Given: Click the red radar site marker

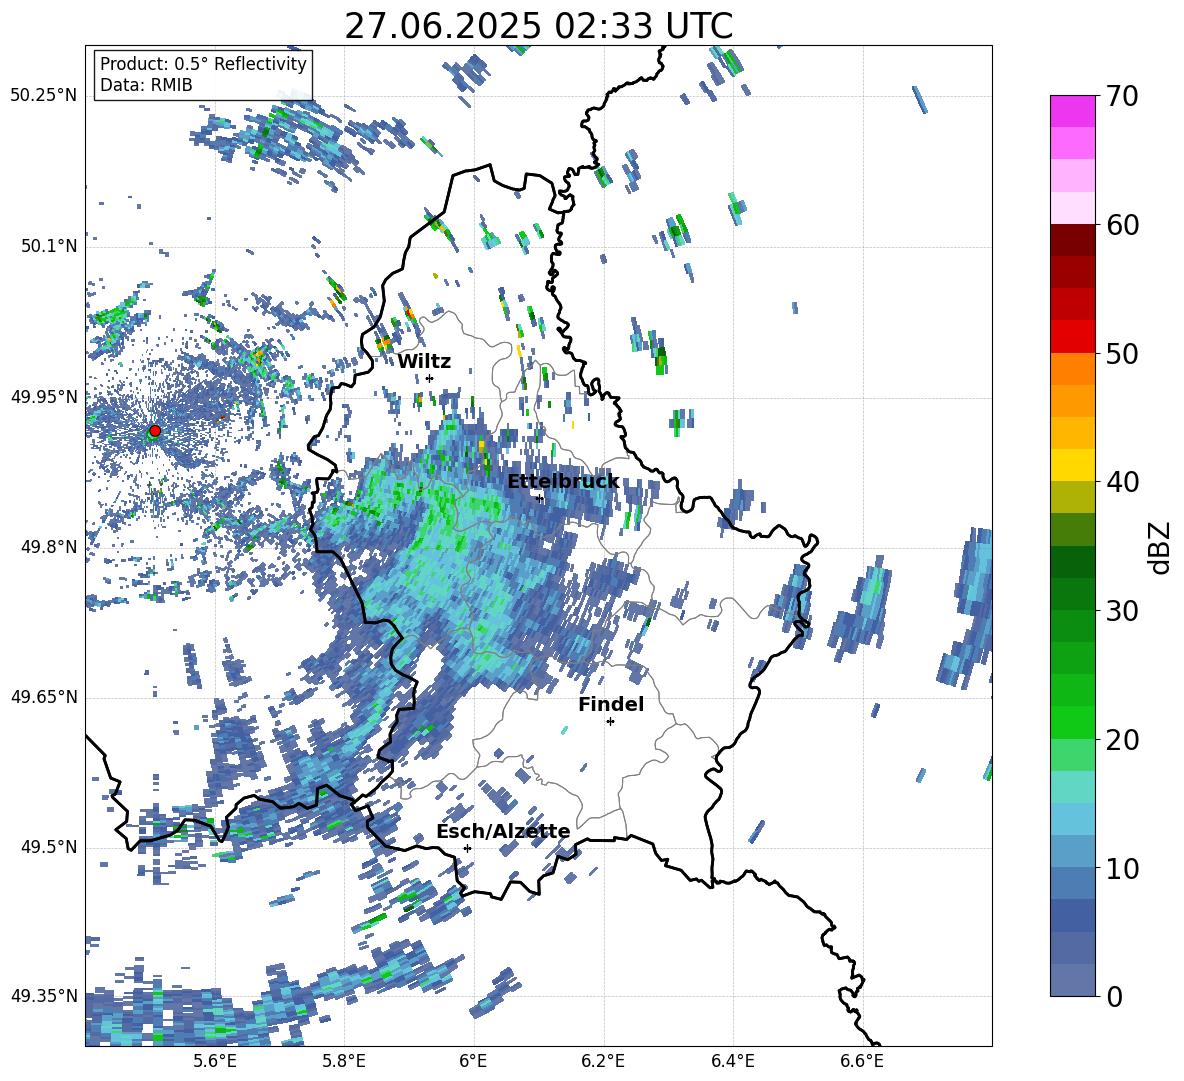Looking at the screenshot, I should pyautogui.click(x=155, y=431).
